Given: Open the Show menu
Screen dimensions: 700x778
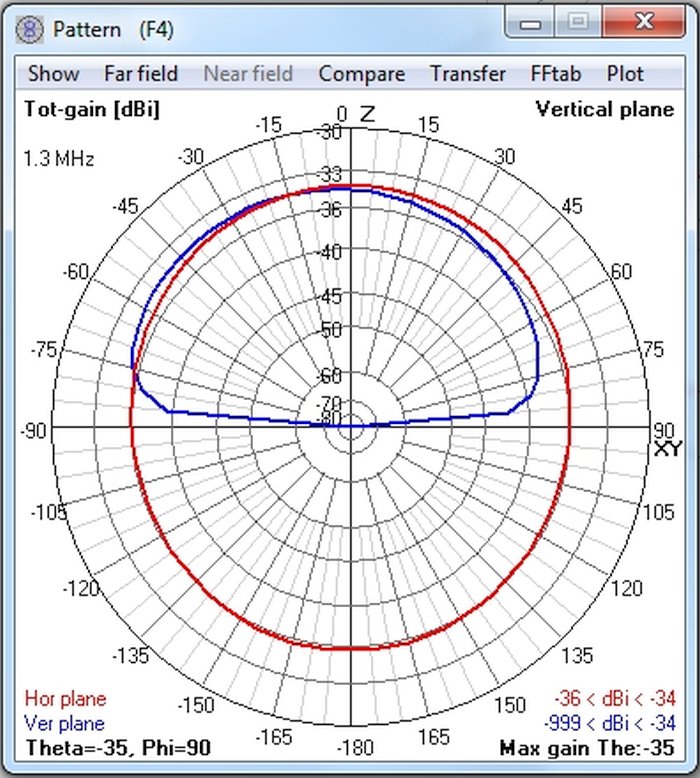Looking at the screenshot, I should point(53,74).
